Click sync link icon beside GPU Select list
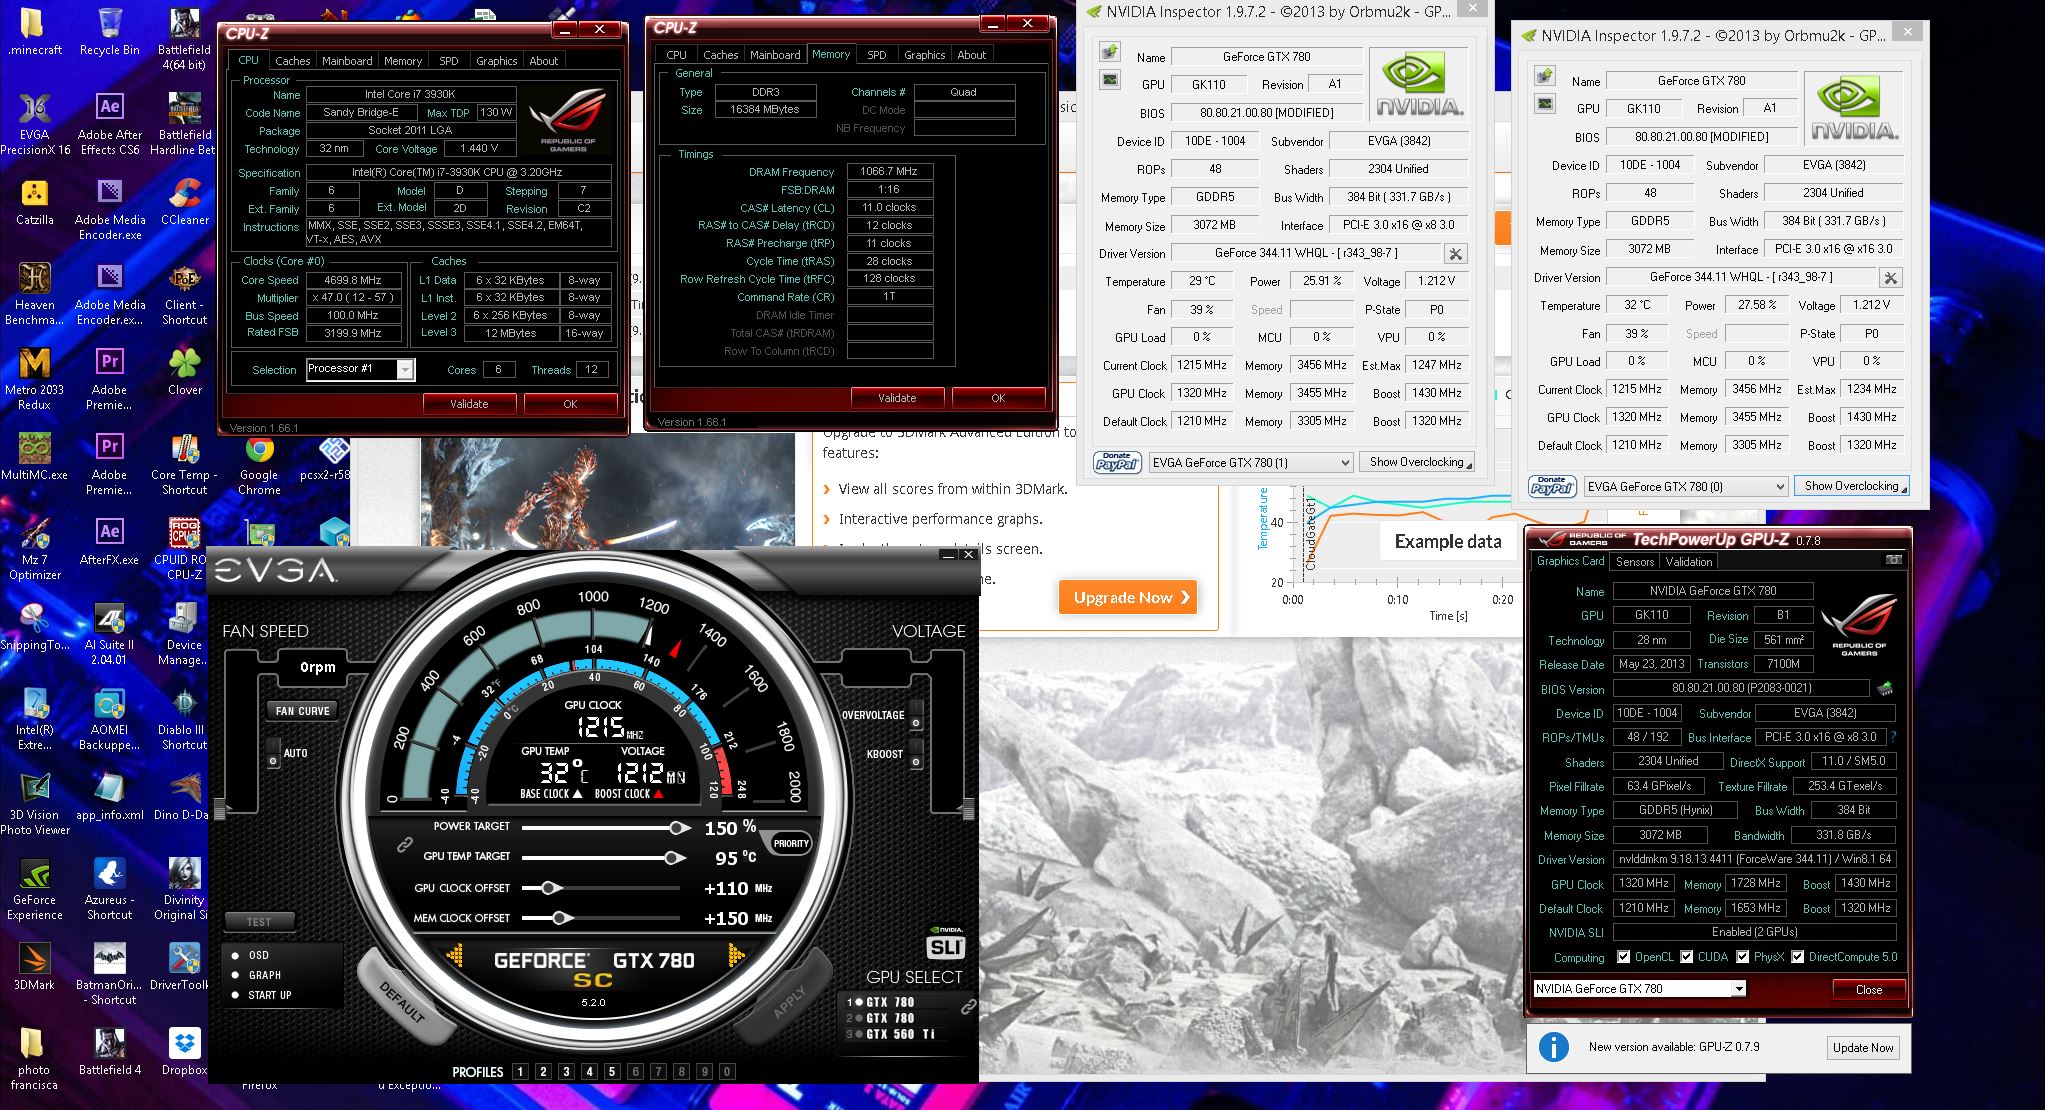The height and width of the screenshot is (1110, 2045). click(967, 1007)
